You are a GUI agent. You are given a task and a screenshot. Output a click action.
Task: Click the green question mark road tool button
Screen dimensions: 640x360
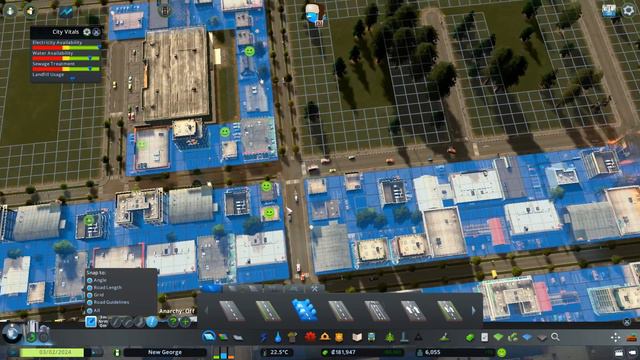pyautogui.click(x=173, y=322)
